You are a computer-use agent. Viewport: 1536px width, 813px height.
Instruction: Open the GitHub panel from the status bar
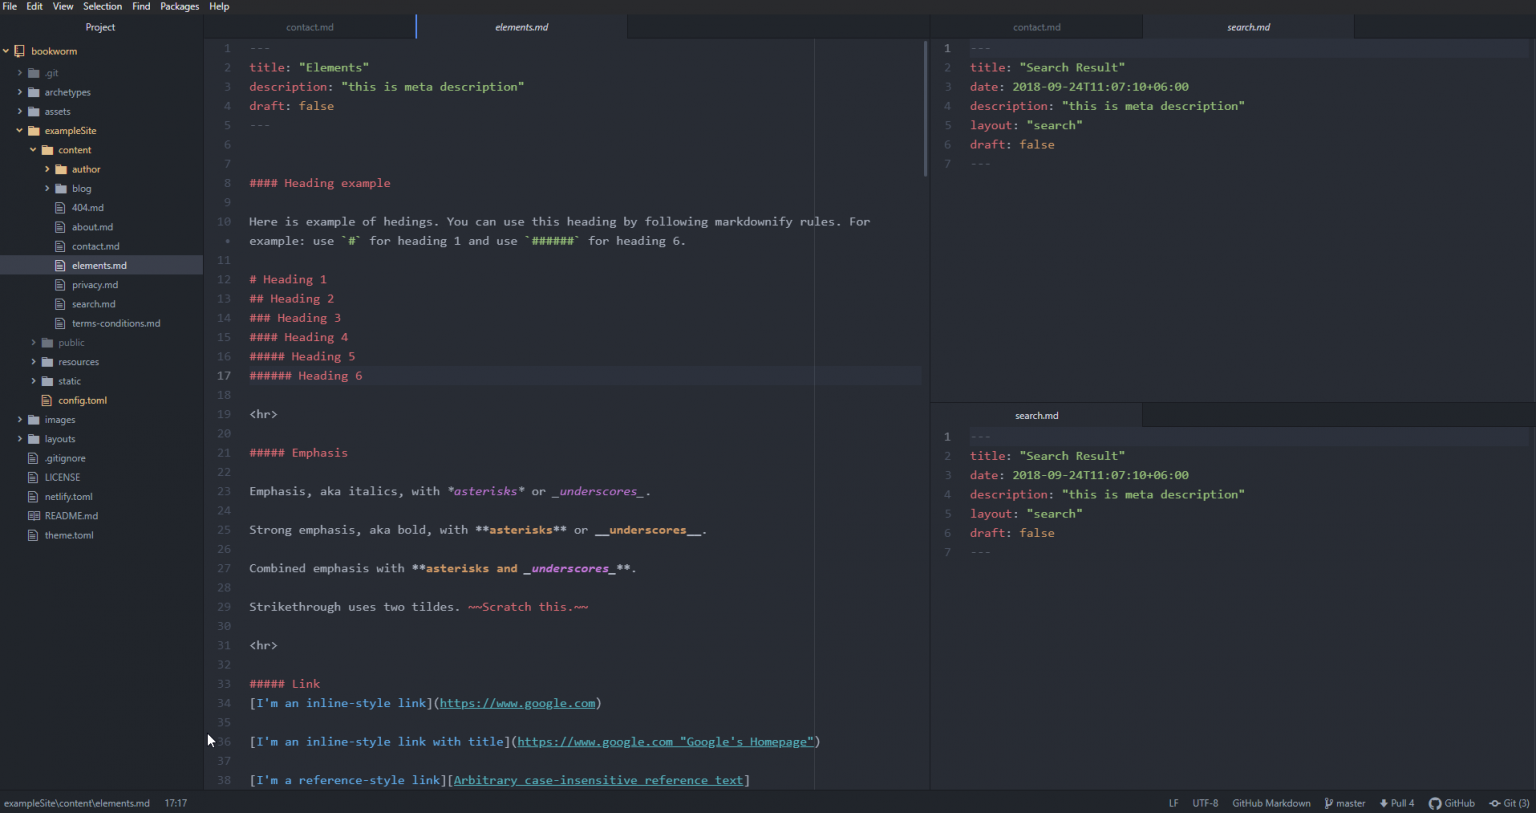pos(1451,803)
